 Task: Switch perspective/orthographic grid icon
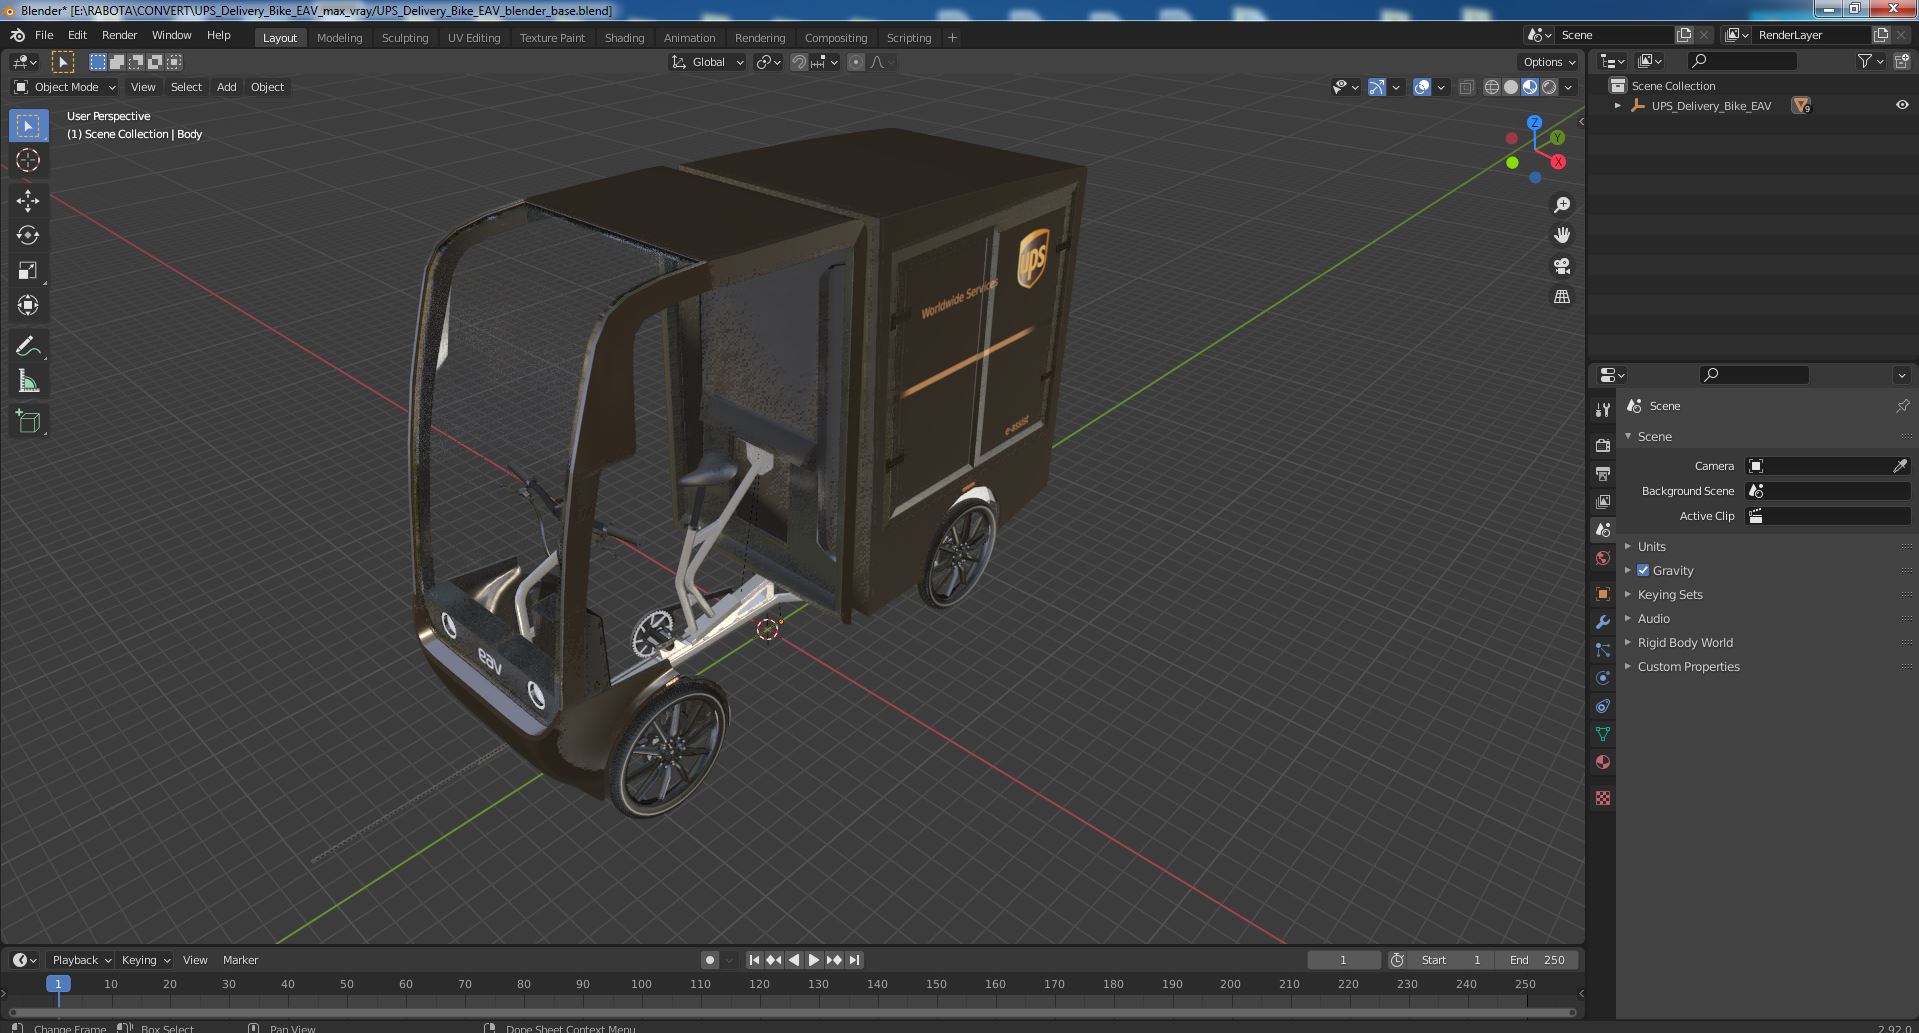(x=1561, y=297)
